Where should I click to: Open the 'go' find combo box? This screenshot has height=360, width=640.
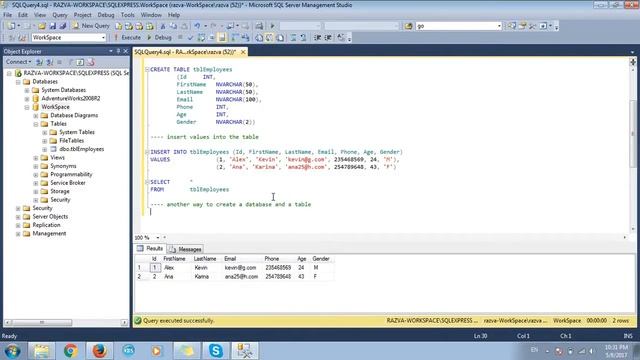[x=499, y=26]
